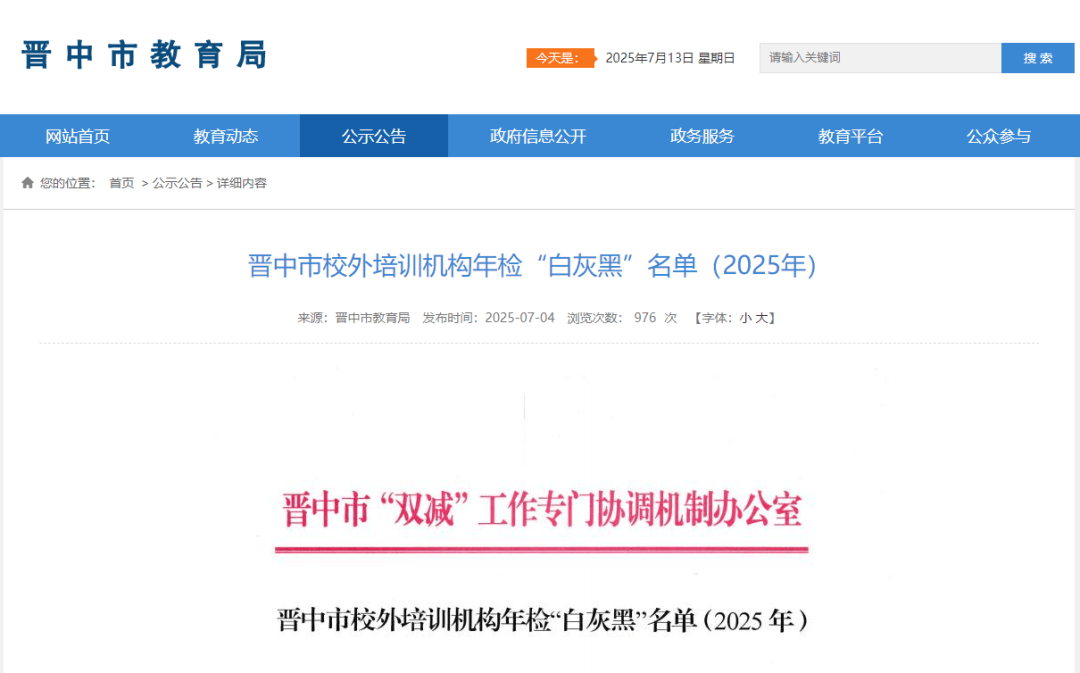Screen dimensions: 1080x673
Task: Click the blue article title 晋中市校外培训机构年检“白灰黑”名单
Action: pyautogui.click(x=532, y=265)
